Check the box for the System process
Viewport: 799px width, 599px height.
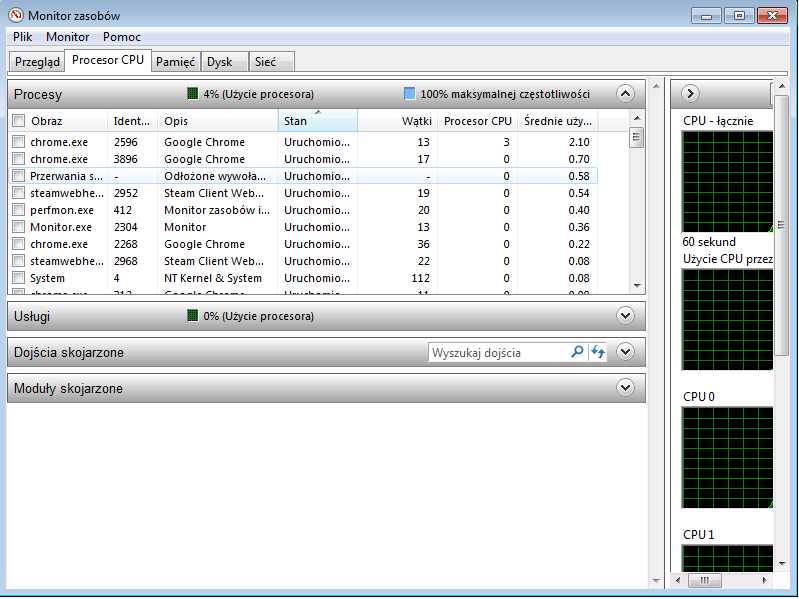19,278
